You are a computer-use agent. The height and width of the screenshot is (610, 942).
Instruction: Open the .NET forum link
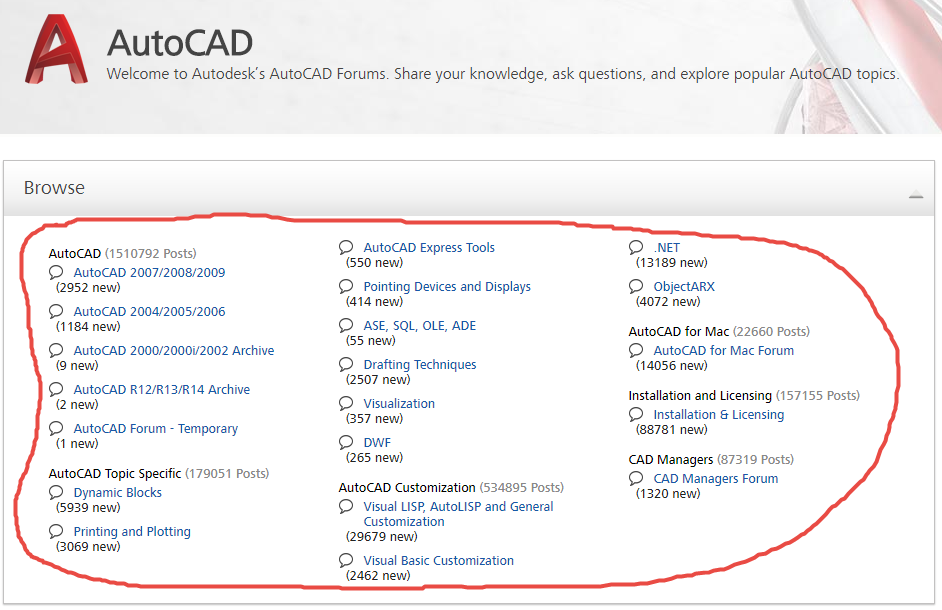tap(666, 248)
